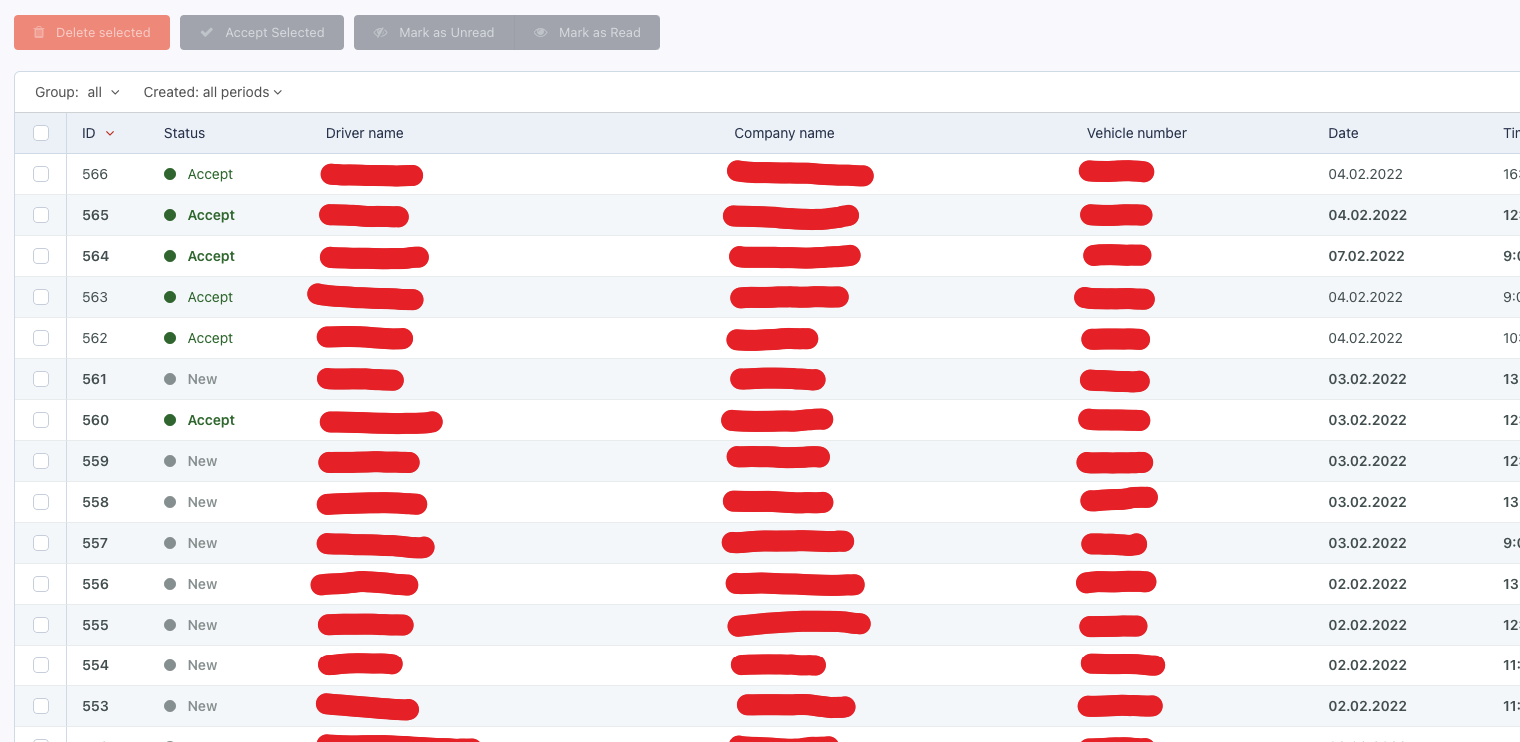Click the crossed-eye icon on Mark as Unread
Viewport: 1520px width, 742px height.
click(x=380, y=32)
